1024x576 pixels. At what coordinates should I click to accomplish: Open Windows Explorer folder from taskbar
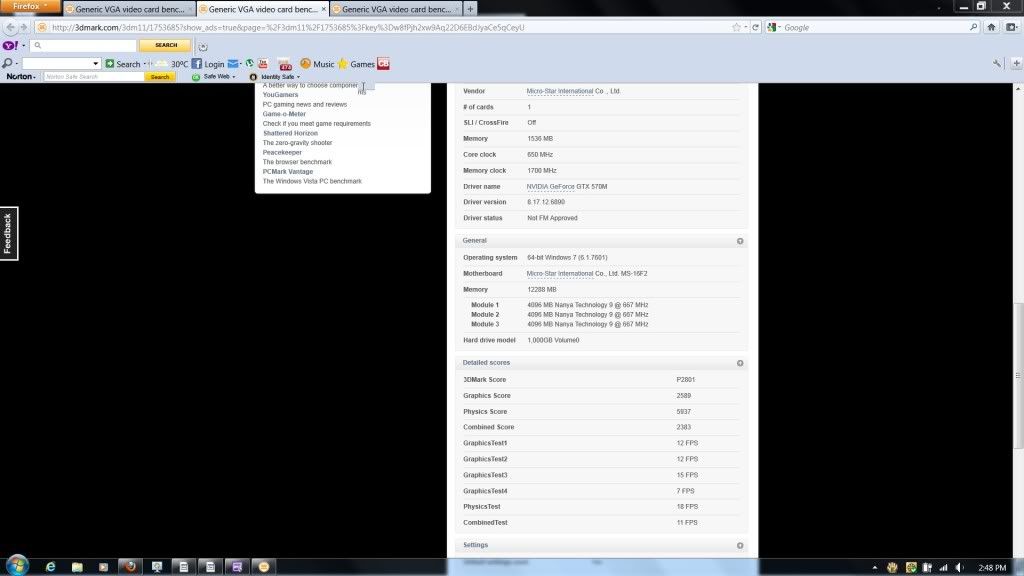click(x=77, y=567)
